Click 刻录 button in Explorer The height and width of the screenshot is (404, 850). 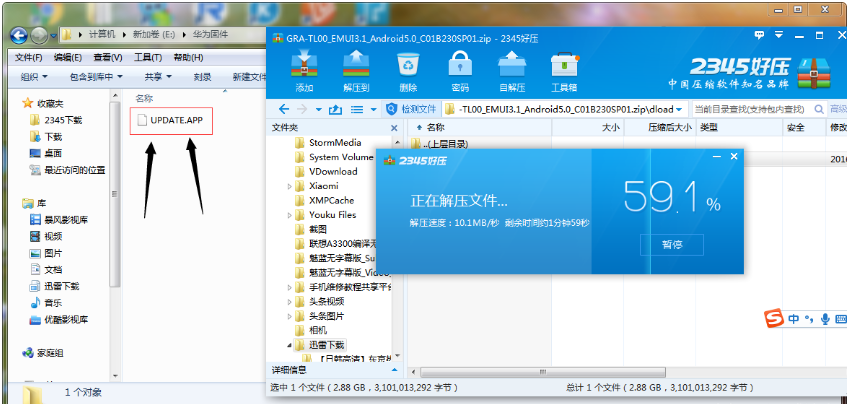202,77
